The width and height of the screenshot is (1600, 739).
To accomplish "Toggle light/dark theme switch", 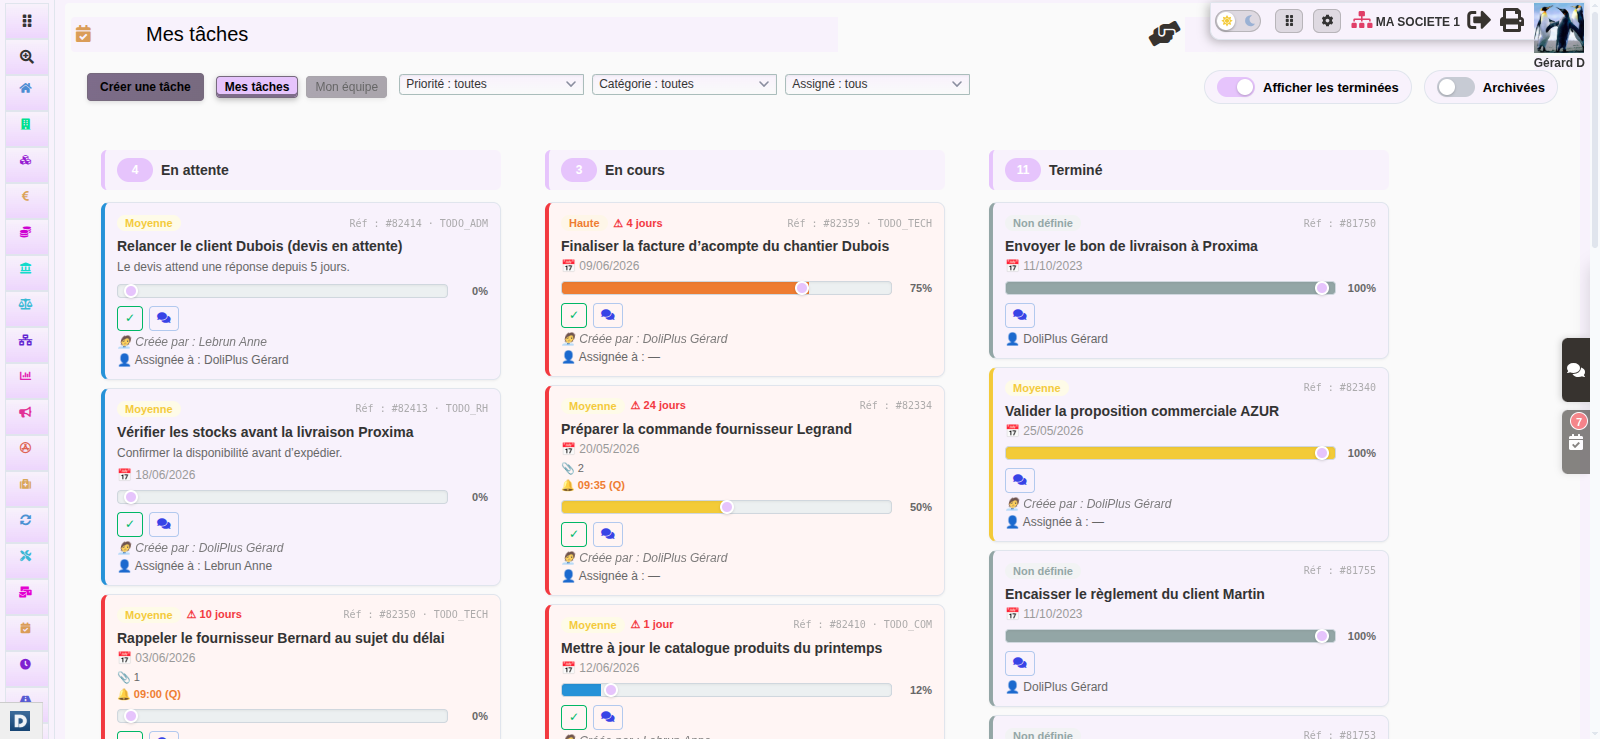I will [x=1238, y=21].
